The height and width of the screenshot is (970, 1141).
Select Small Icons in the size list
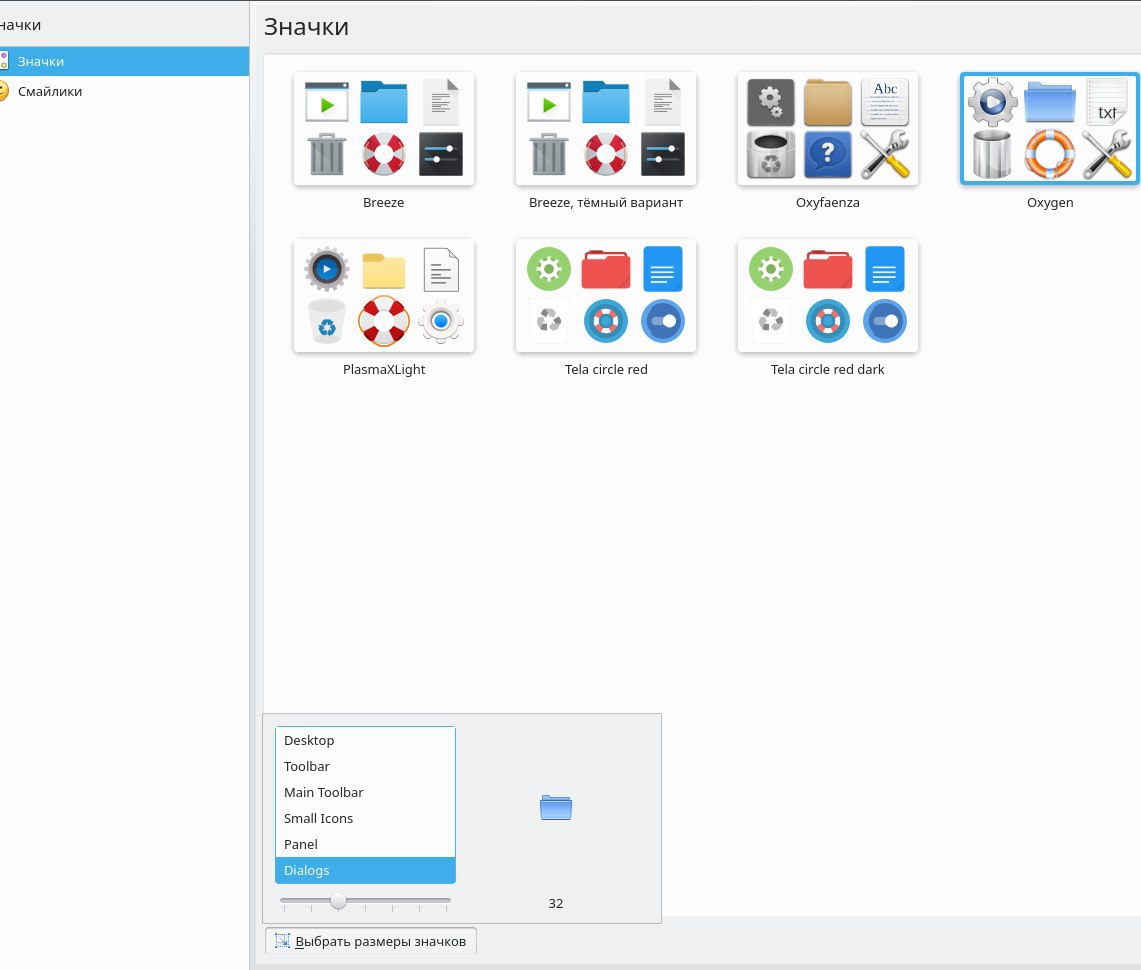(365, 818)
